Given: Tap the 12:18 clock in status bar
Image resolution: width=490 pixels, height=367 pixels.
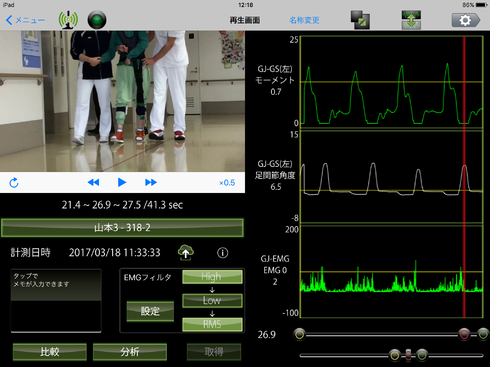Looking at the screenshot, I should coord(246,5).
